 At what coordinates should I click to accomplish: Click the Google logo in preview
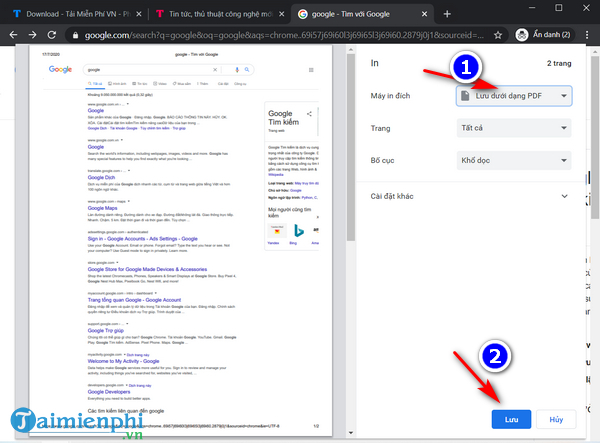pos(60,70)
